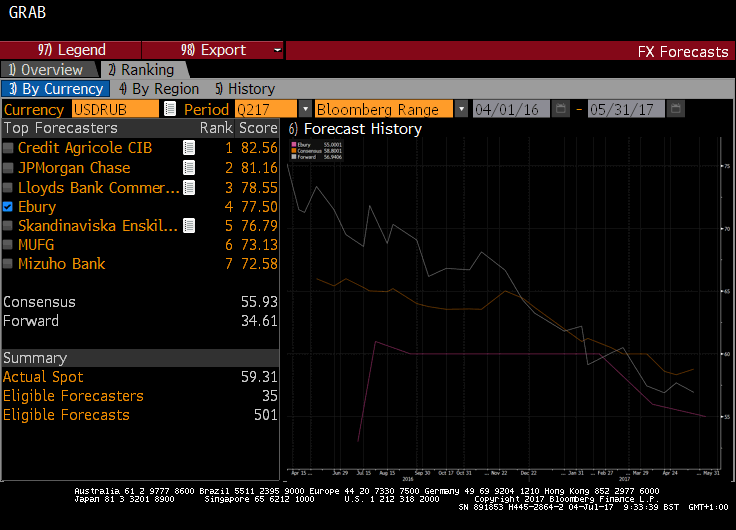
Task: Open end date calendar picker icon
Action: click(x=675, y=109)
